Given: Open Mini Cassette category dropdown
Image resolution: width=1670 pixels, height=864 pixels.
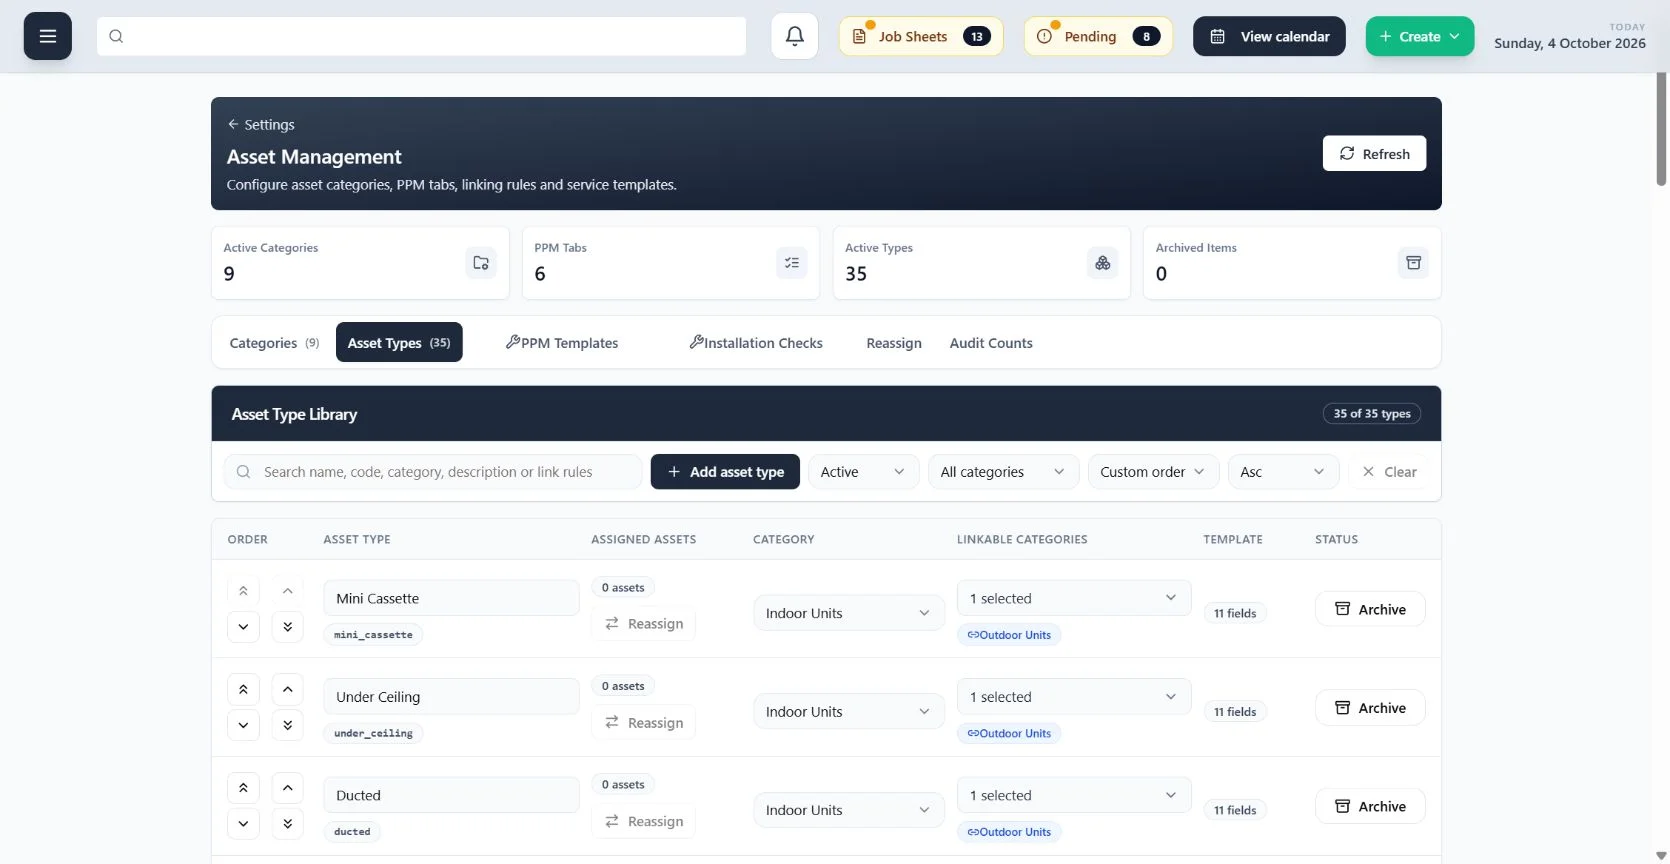Looking at the screenshot, I should pos(848,613).
